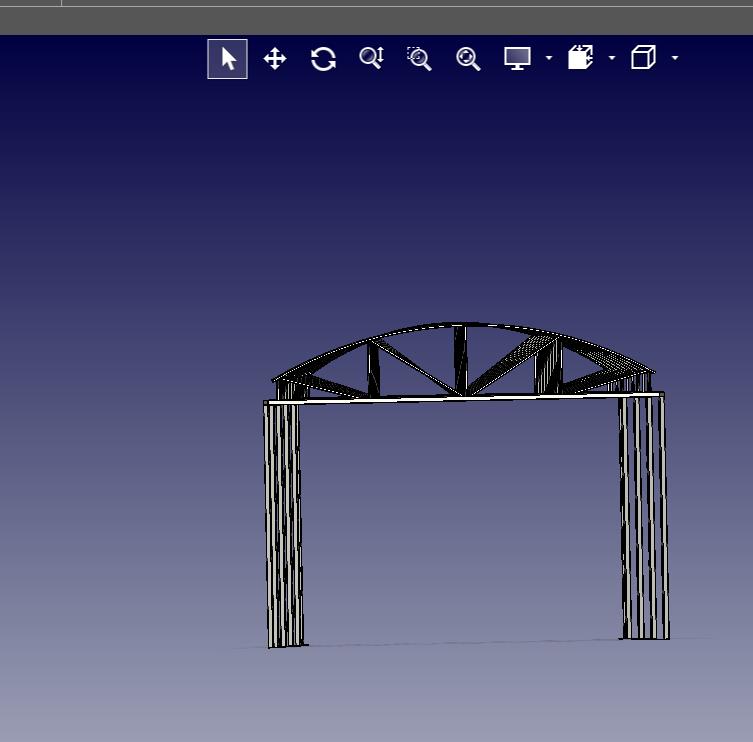Open the view orientation dropdown arrow
This screenshot has height=742, width=753.
[675, 58]
